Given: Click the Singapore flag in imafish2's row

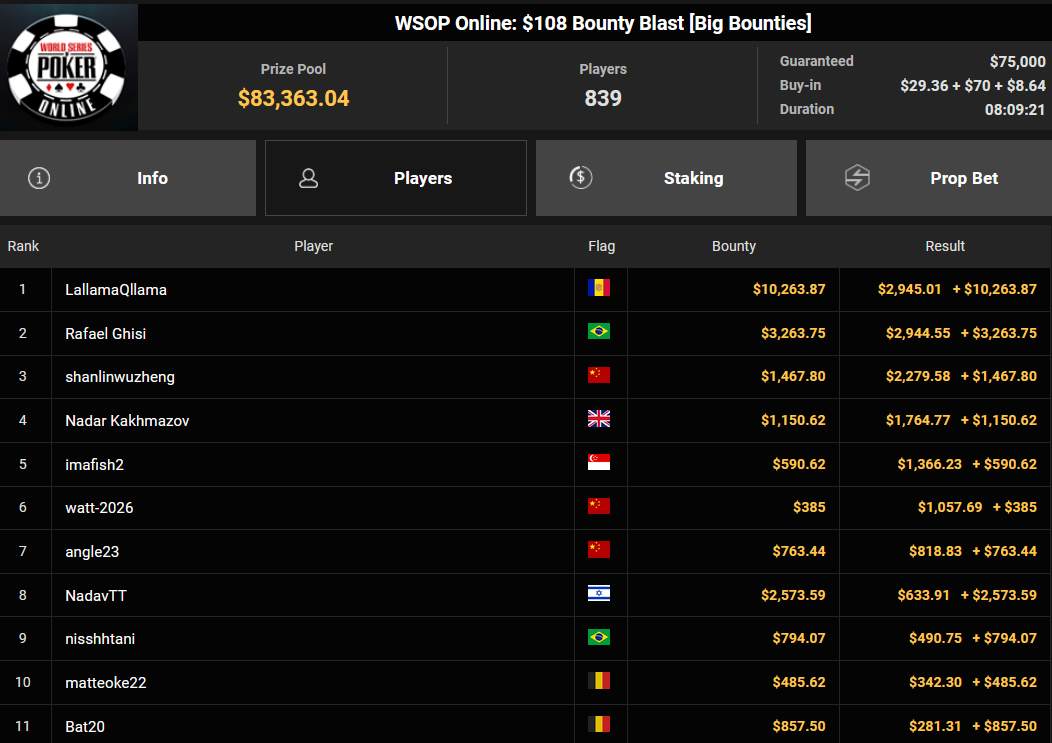Looking at the screenshot, I should 598,462.
